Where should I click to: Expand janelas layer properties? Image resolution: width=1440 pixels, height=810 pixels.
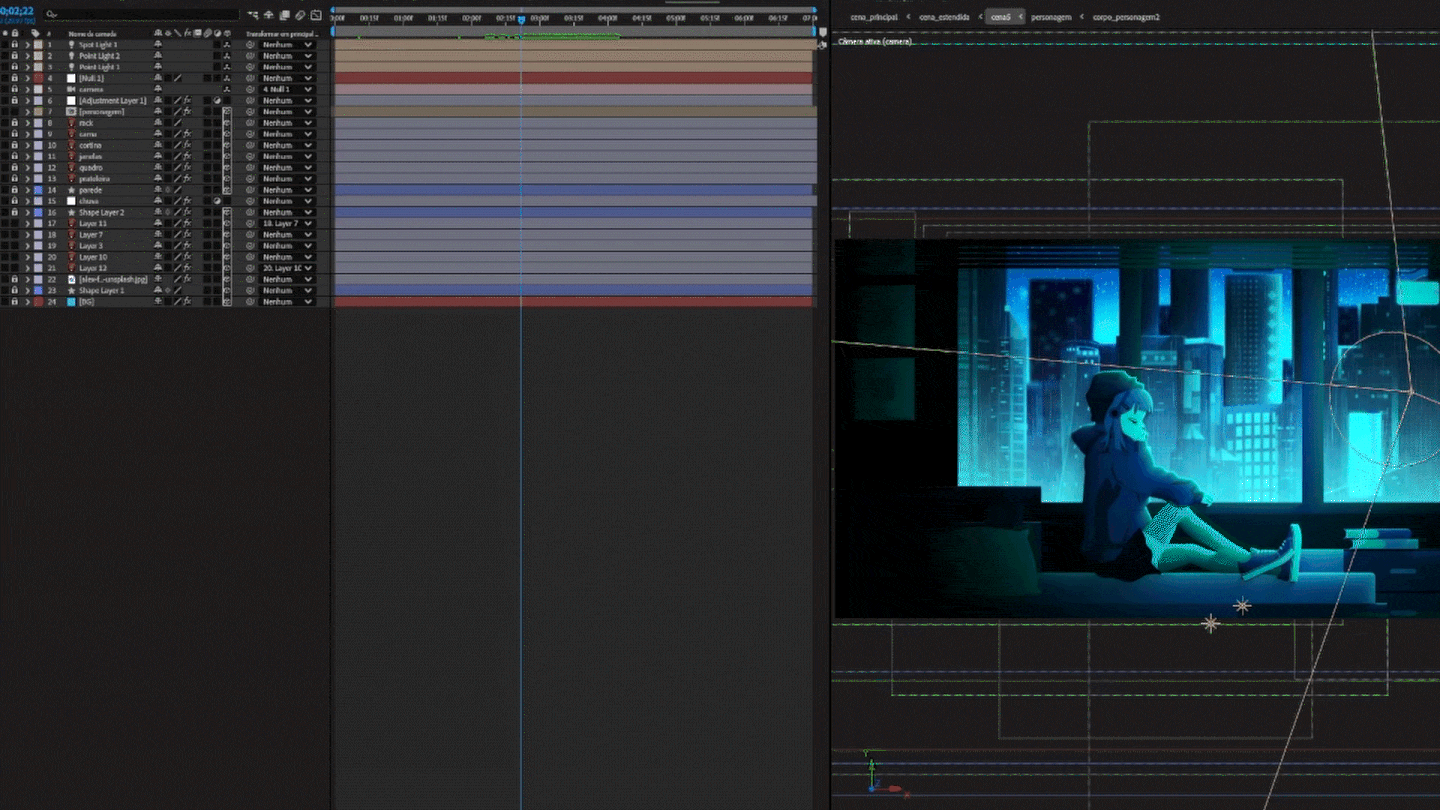[x=27, y=156]
